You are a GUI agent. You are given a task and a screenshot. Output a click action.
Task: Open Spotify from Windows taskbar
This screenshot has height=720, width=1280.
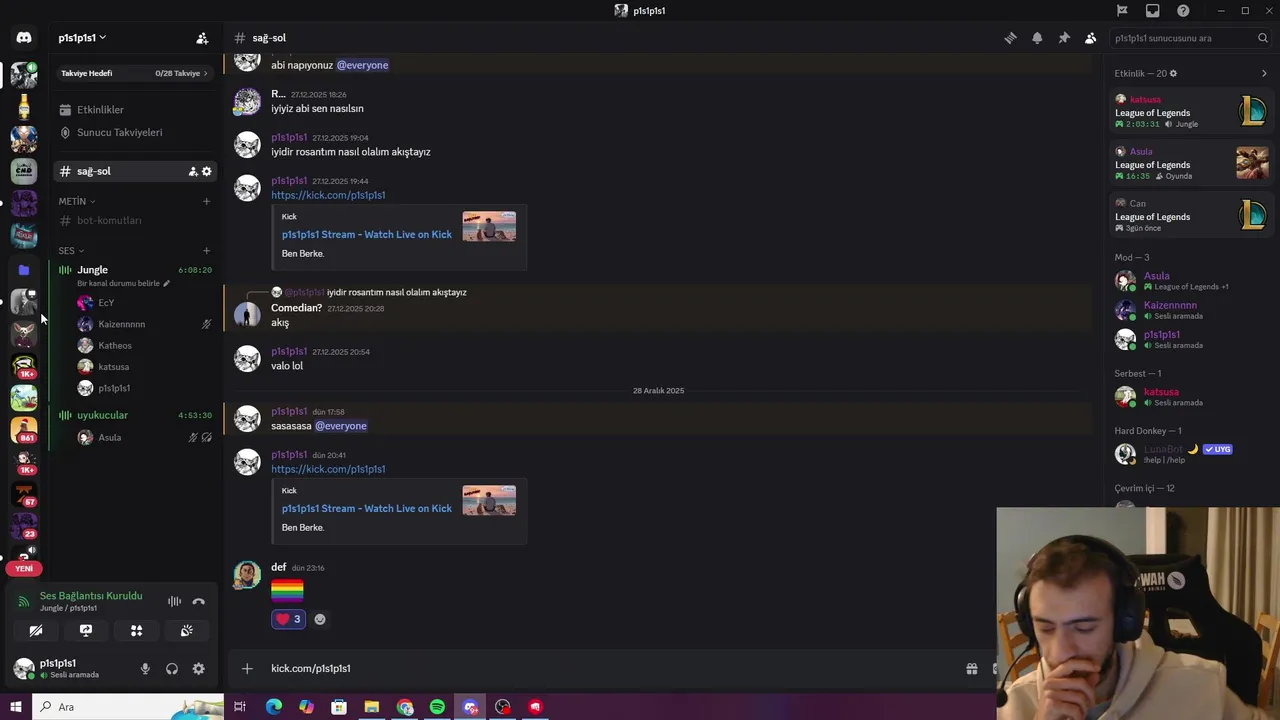437,707
